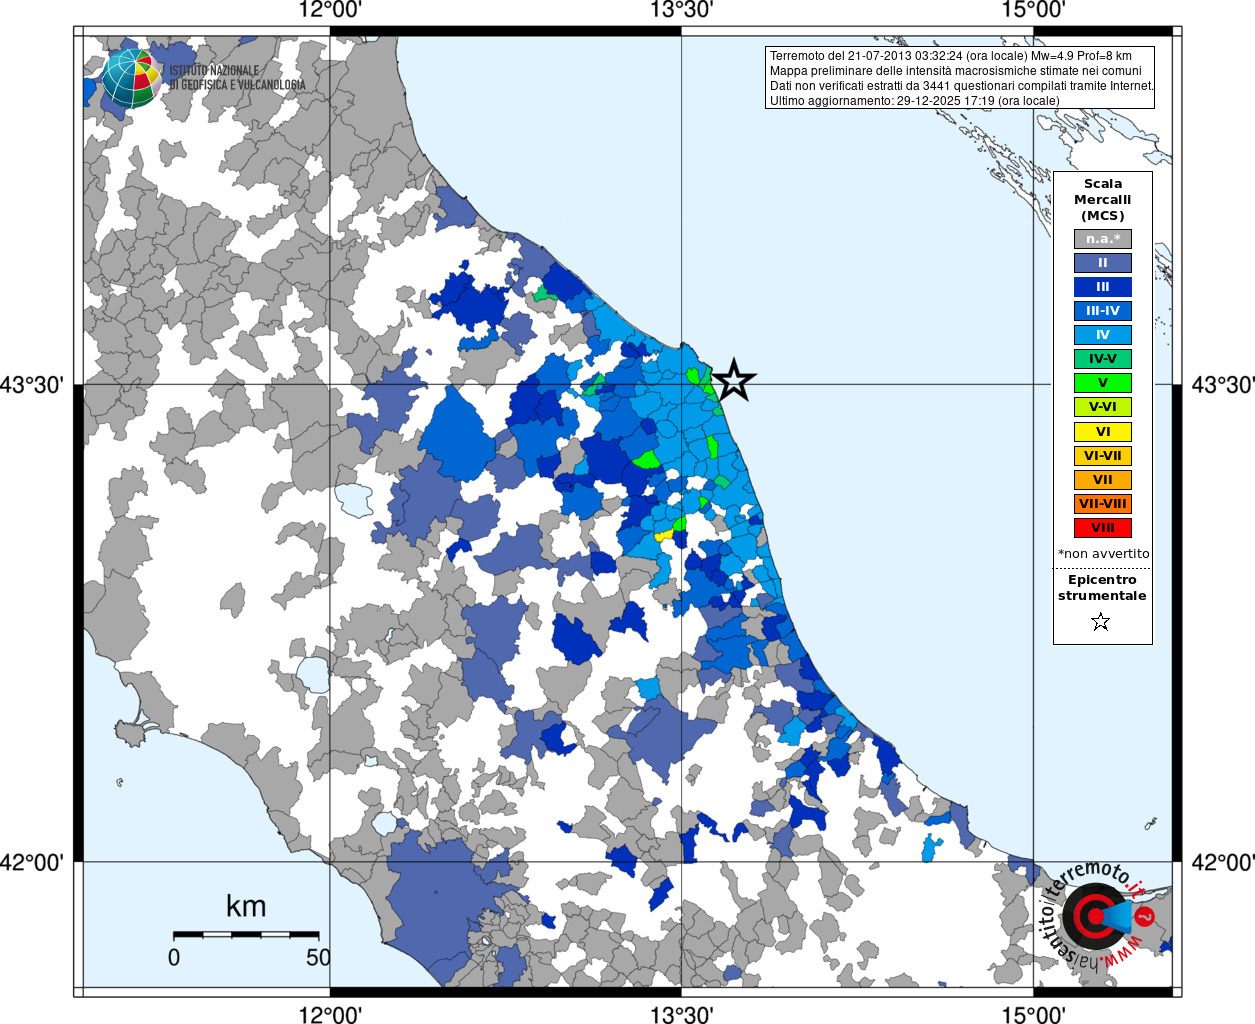Image resolution: width=1255 pixels, height=1024 pixels.
Task: Select the intensity IV legend swatch
Action: (x=1103, y=335)
